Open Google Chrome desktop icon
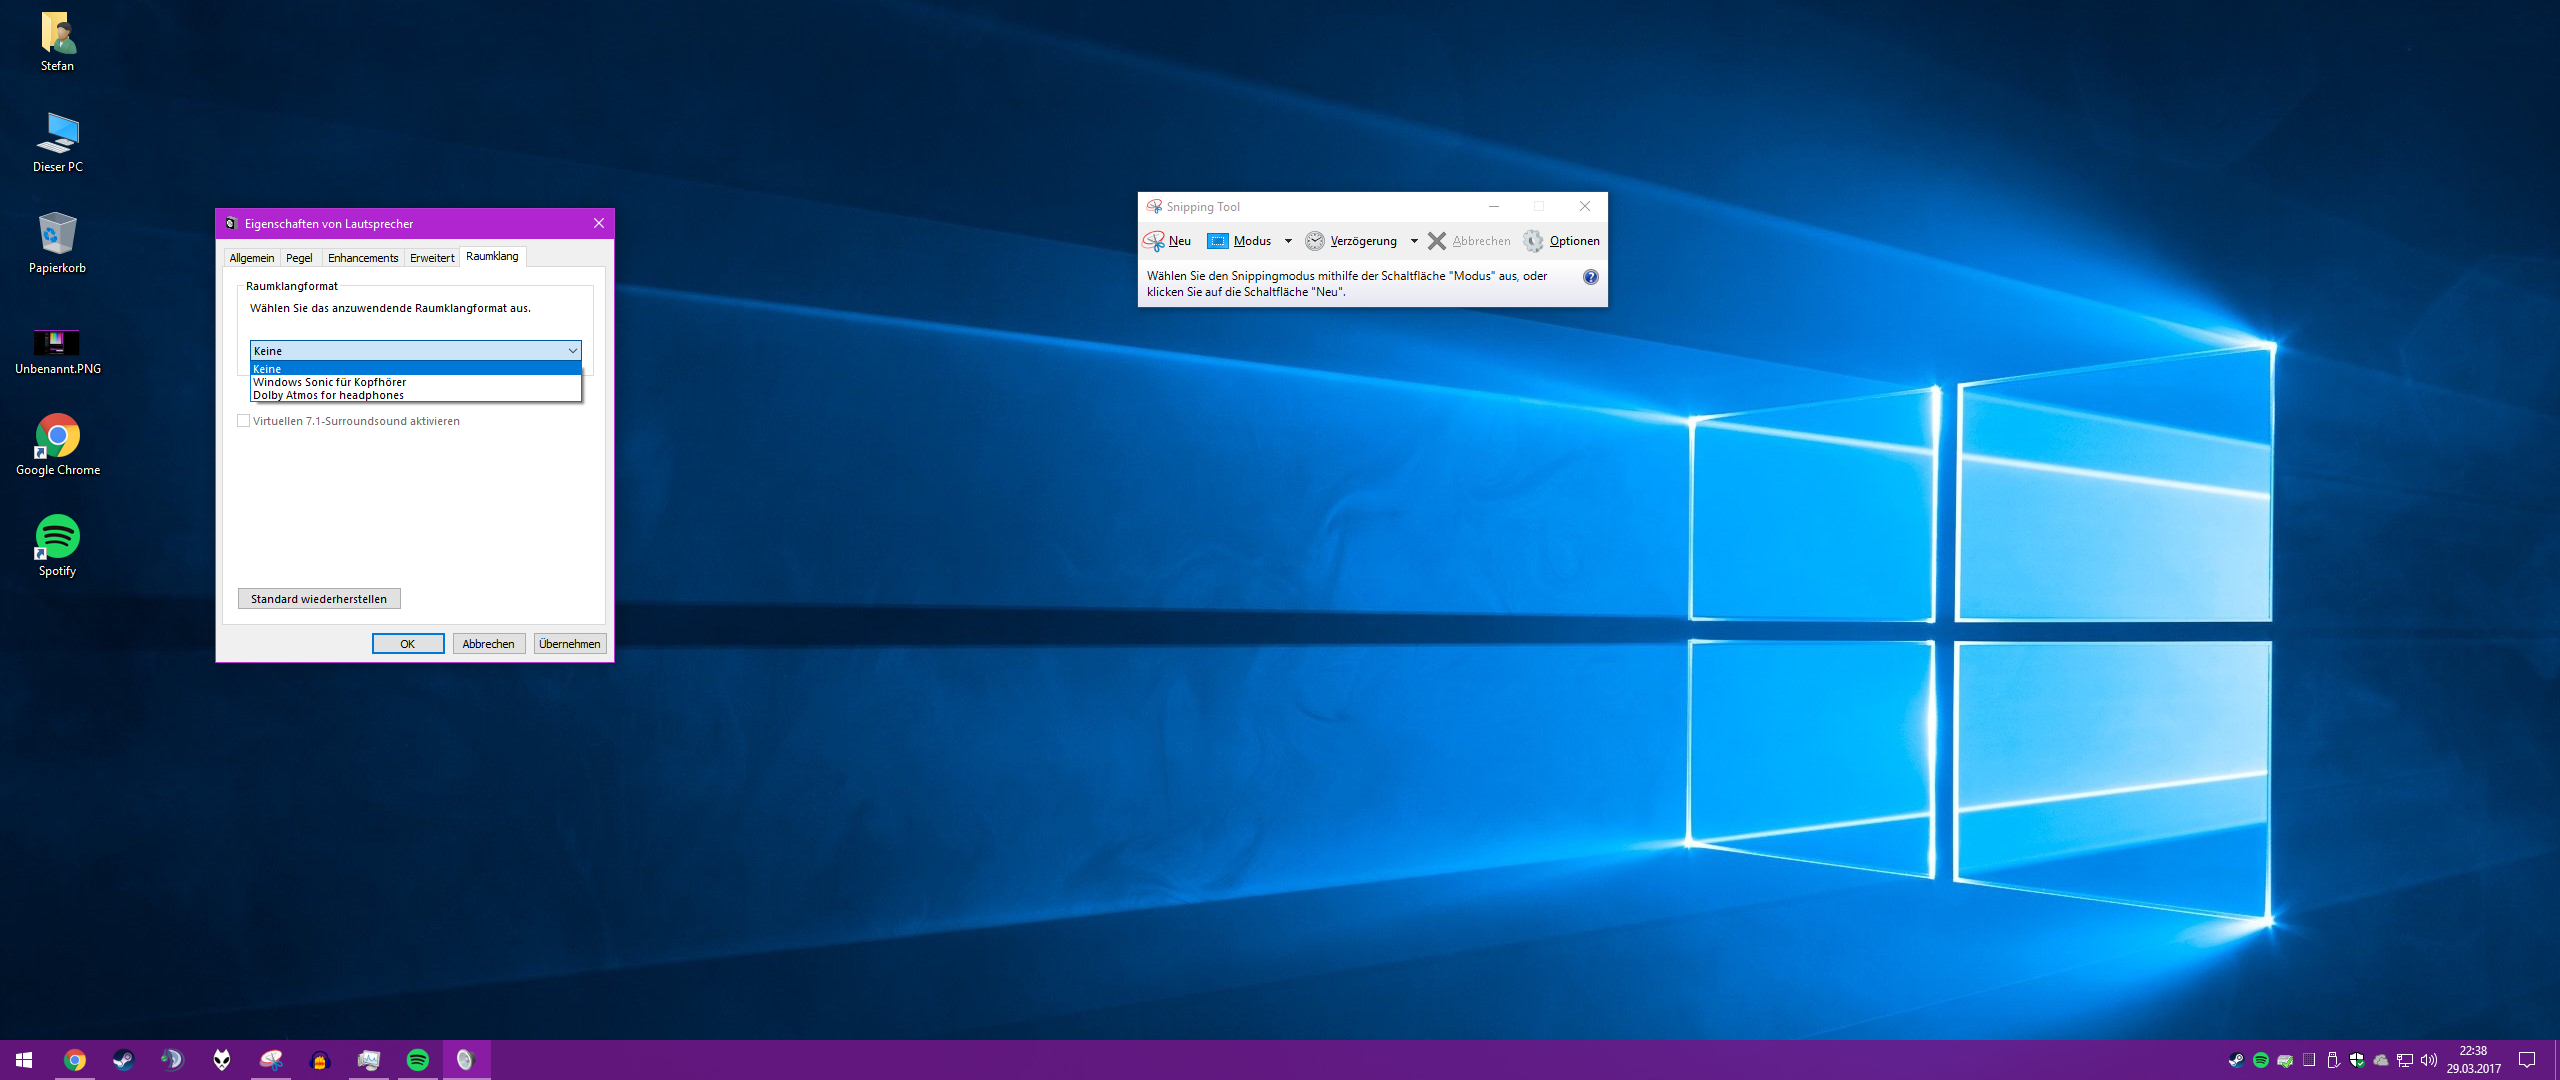Screen dimensions: 2560x1080 click(58, 437)
